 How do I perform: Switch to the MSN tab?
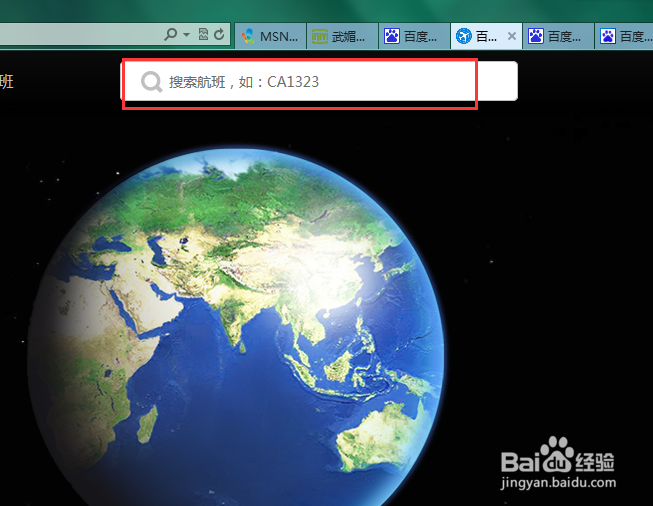271,37
